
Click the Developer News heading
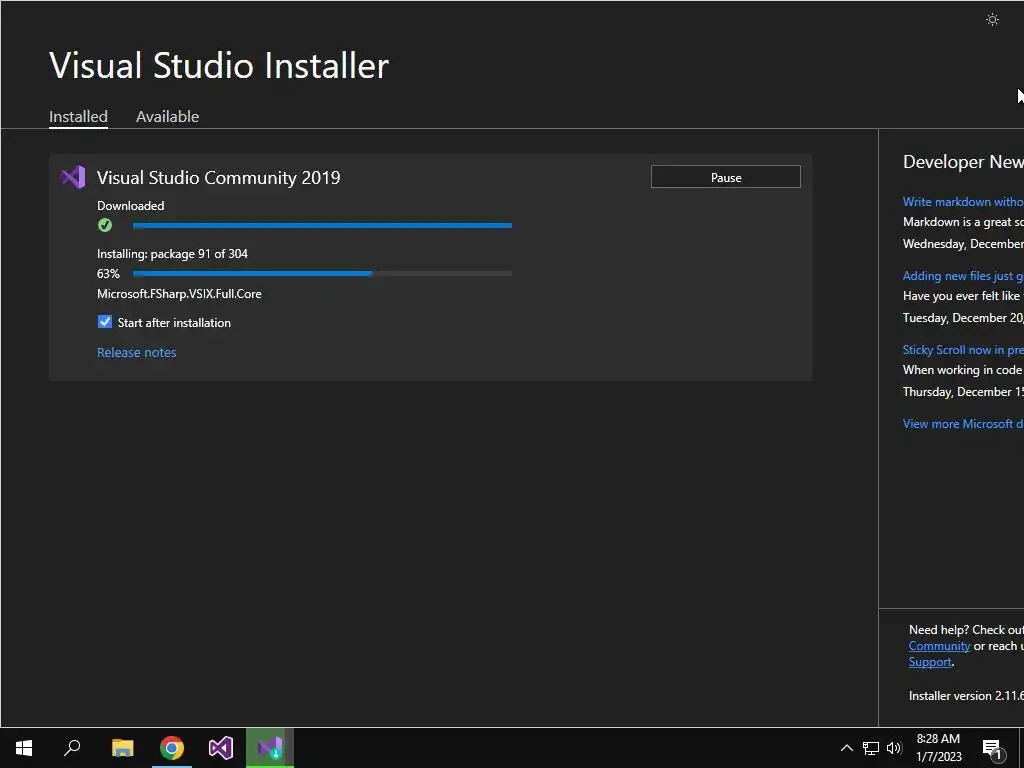(x=963, y=162)
